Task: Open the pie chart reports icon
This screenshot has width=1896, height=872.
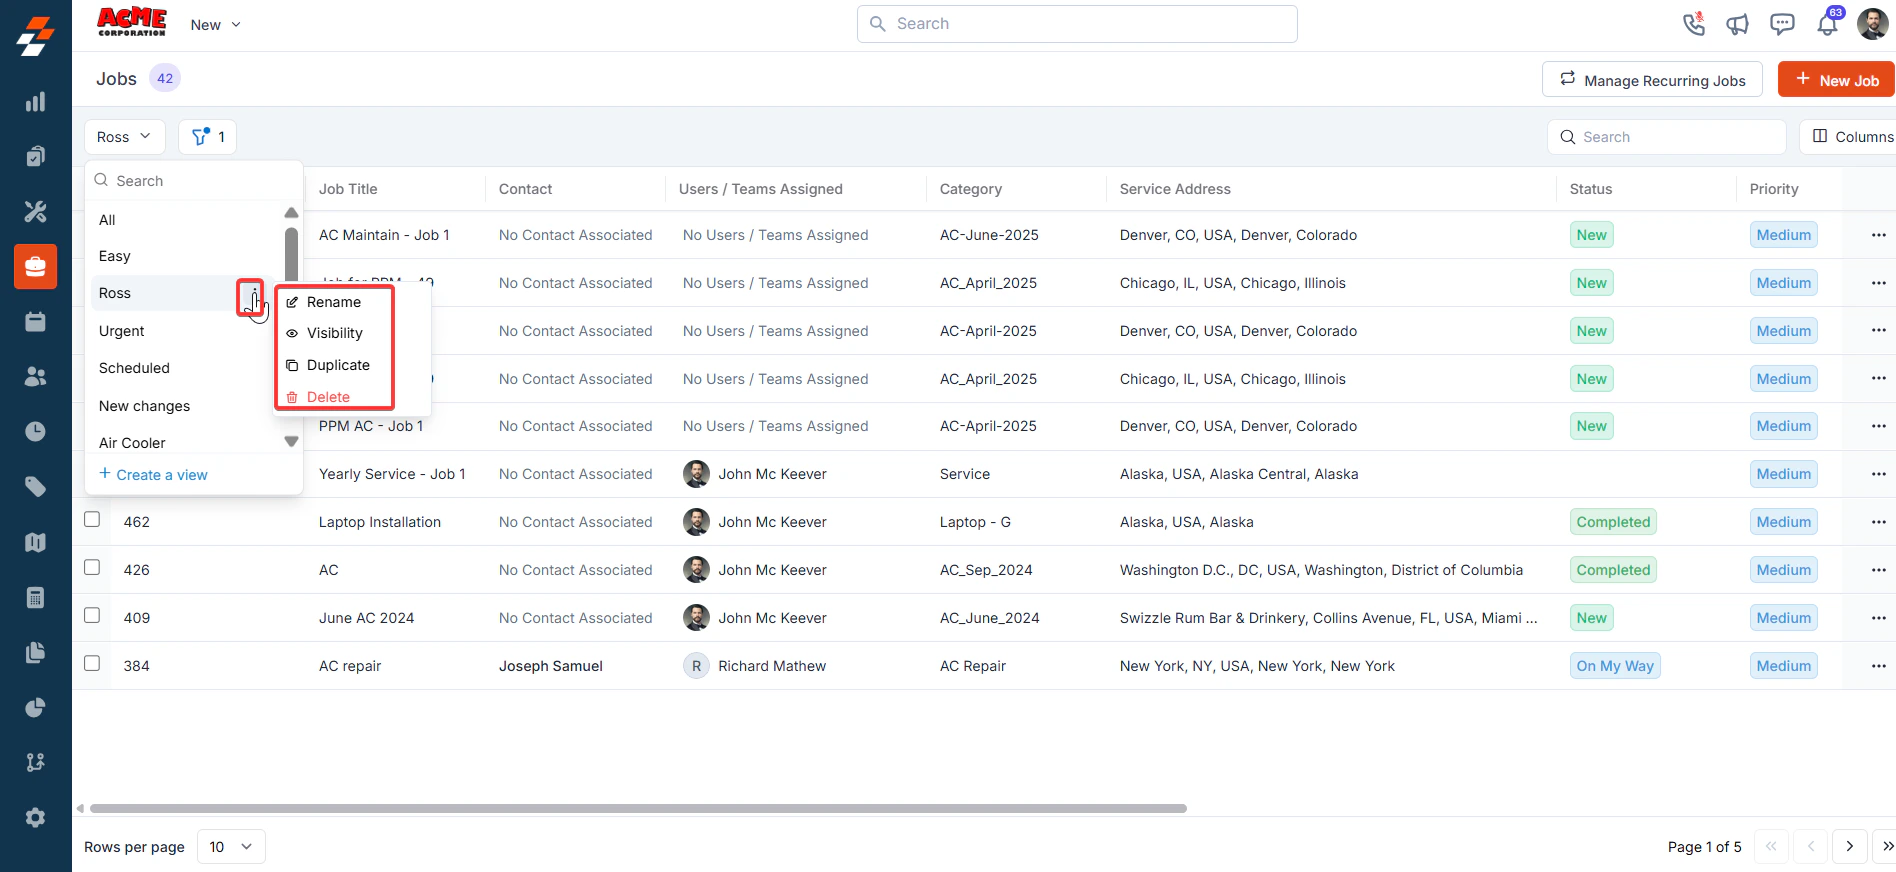Action: pos(35,707)
